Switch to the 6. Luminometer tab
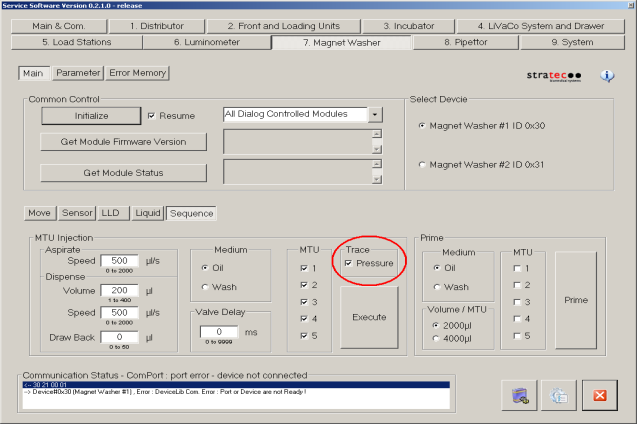This screenshot has height=424, width=637. pos(206,43)
